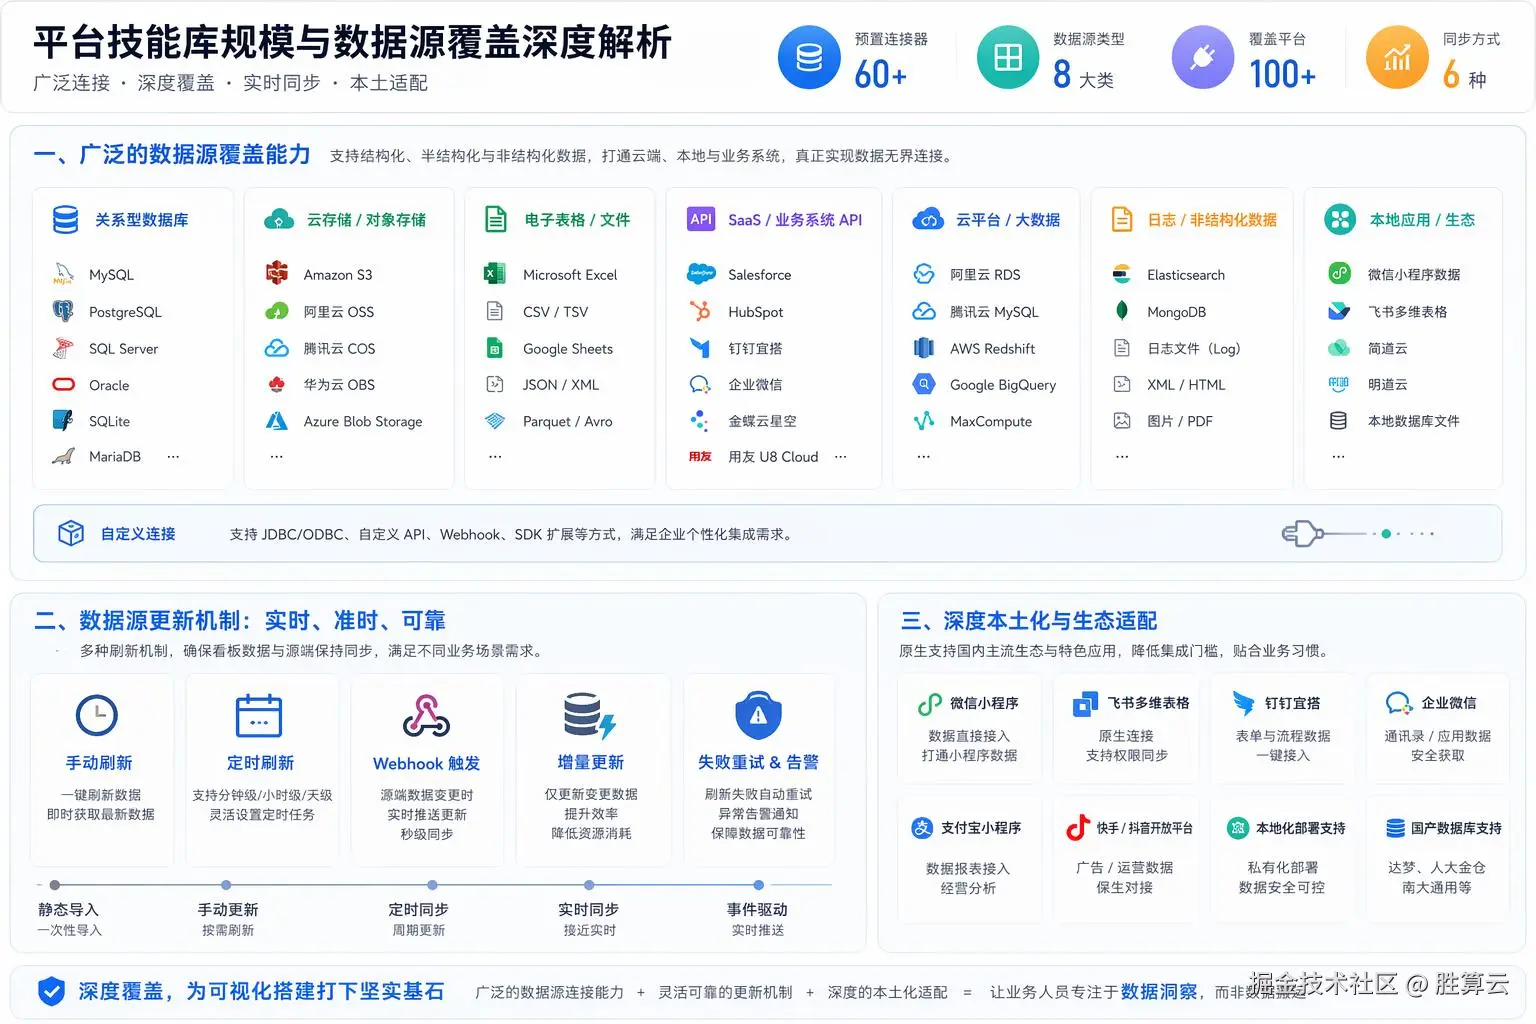Click the 金蝶云星空 row text
The height and width of the screenshot is (1024, 1536).
point(762,421)
